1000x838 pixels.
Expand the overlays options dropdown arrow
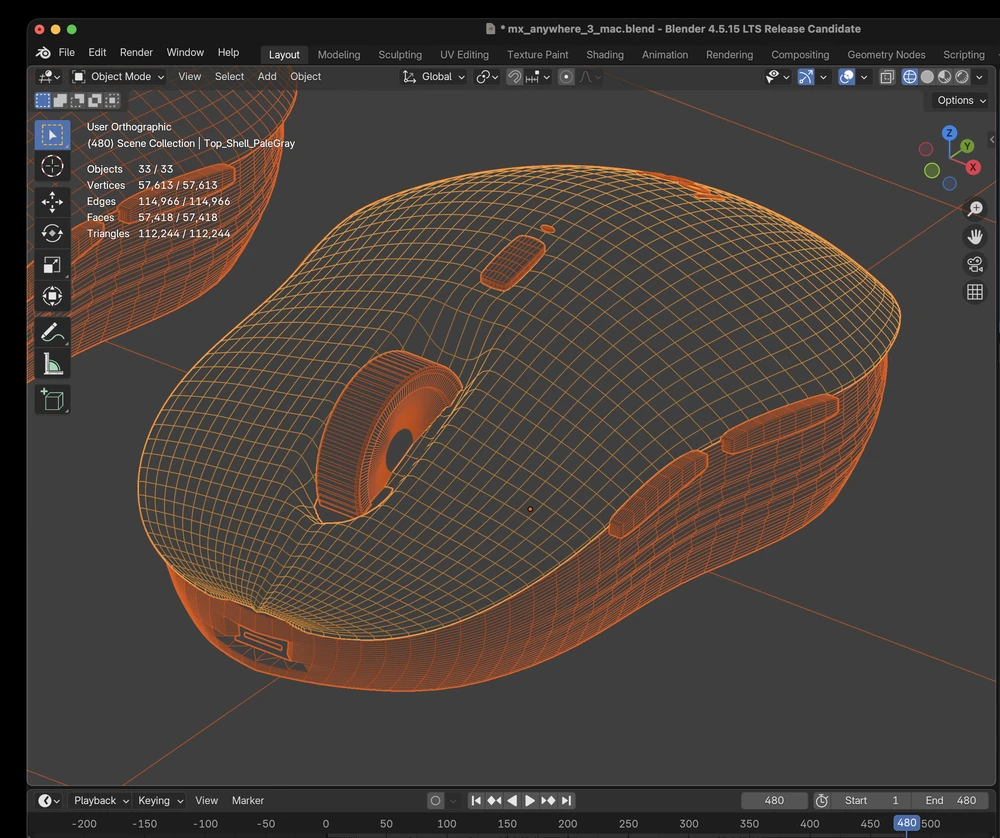point(864,77)
